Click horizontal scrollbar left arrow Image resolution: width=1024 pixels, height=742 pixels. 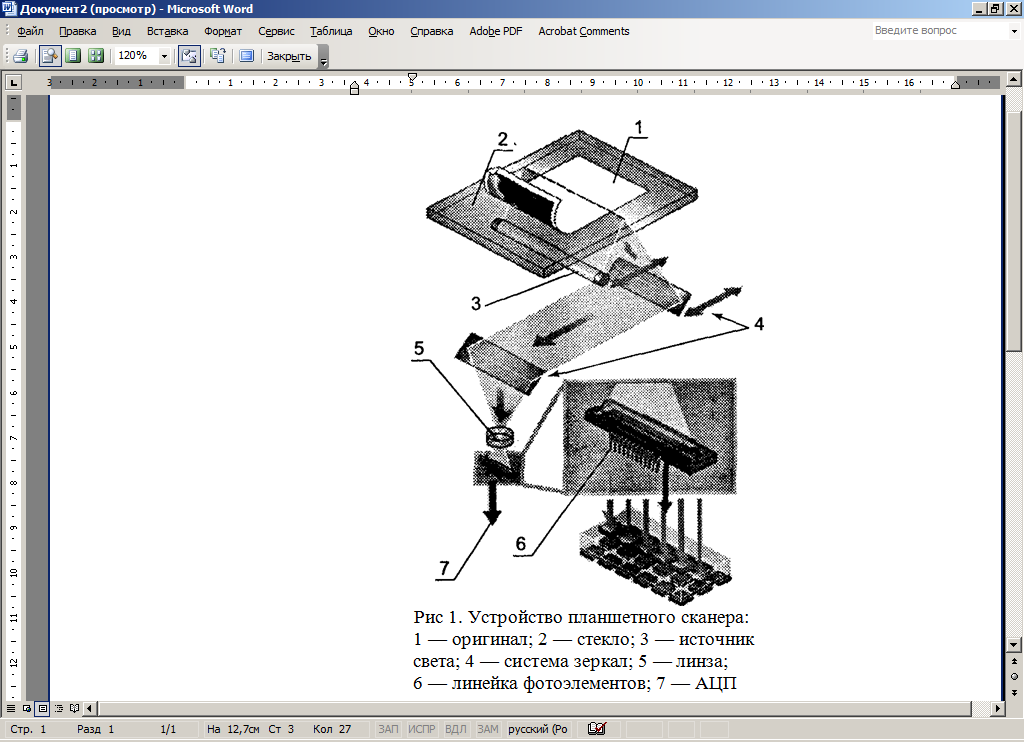pyautogui.click(x=90, y=708)
